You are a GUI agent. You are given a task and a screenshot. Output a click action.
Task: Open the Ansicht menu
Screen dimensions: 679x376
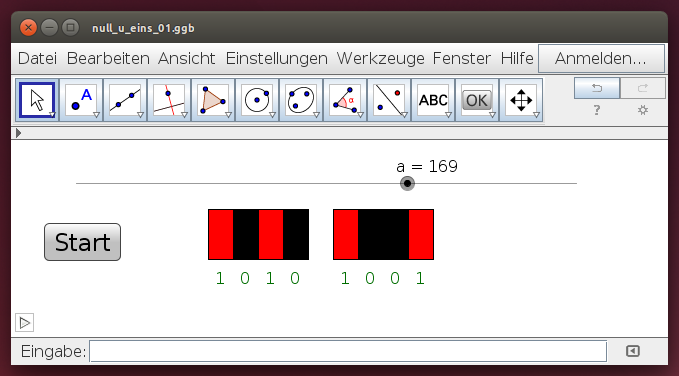coord(187,58)
